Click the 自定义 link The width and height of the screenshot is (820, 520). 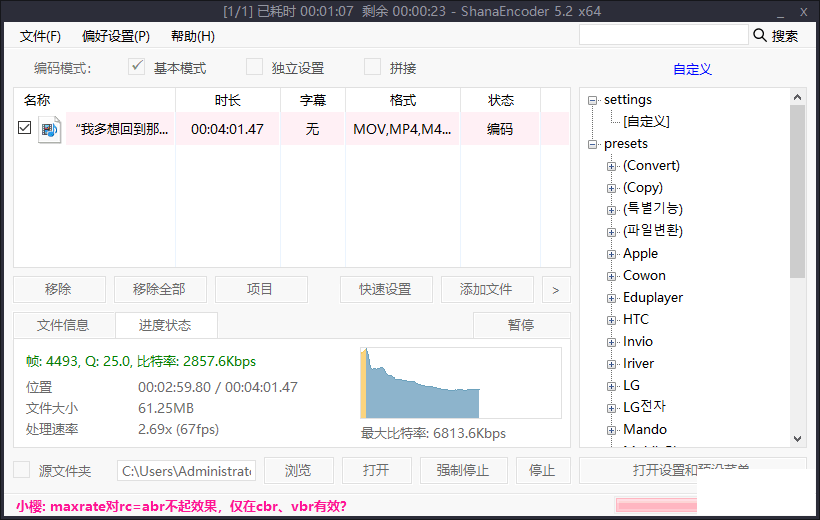coord(692,69)
